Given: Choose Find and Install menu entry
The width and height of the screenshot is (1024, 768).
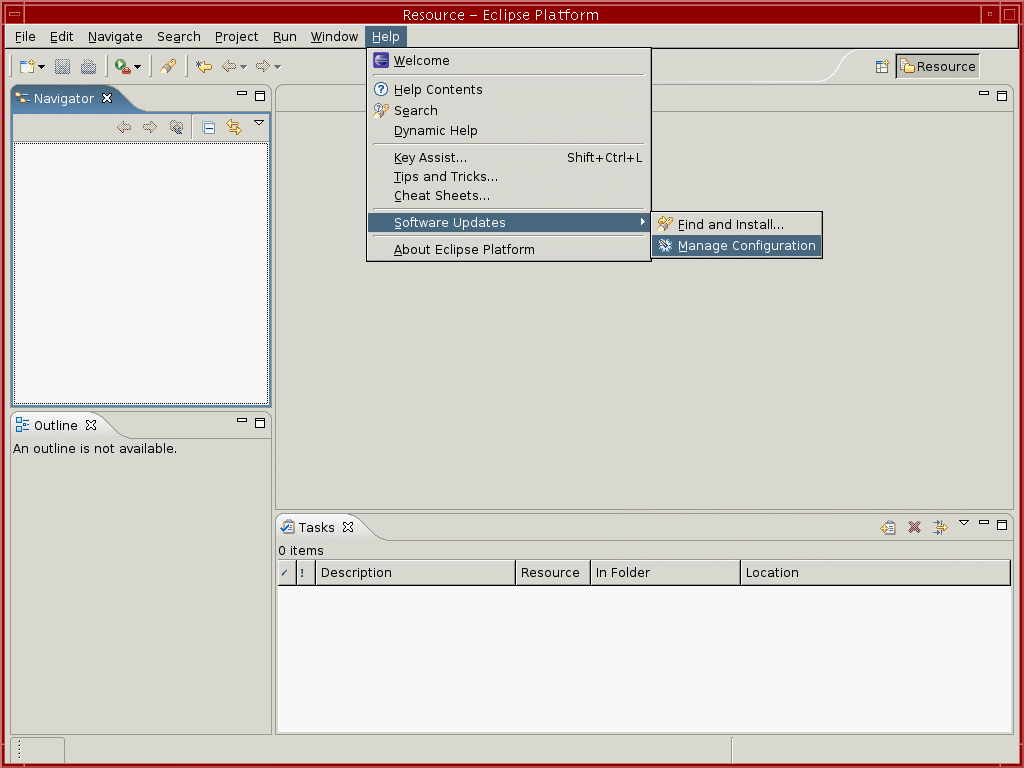Looking at the screenshot, I should pos(730,225).
